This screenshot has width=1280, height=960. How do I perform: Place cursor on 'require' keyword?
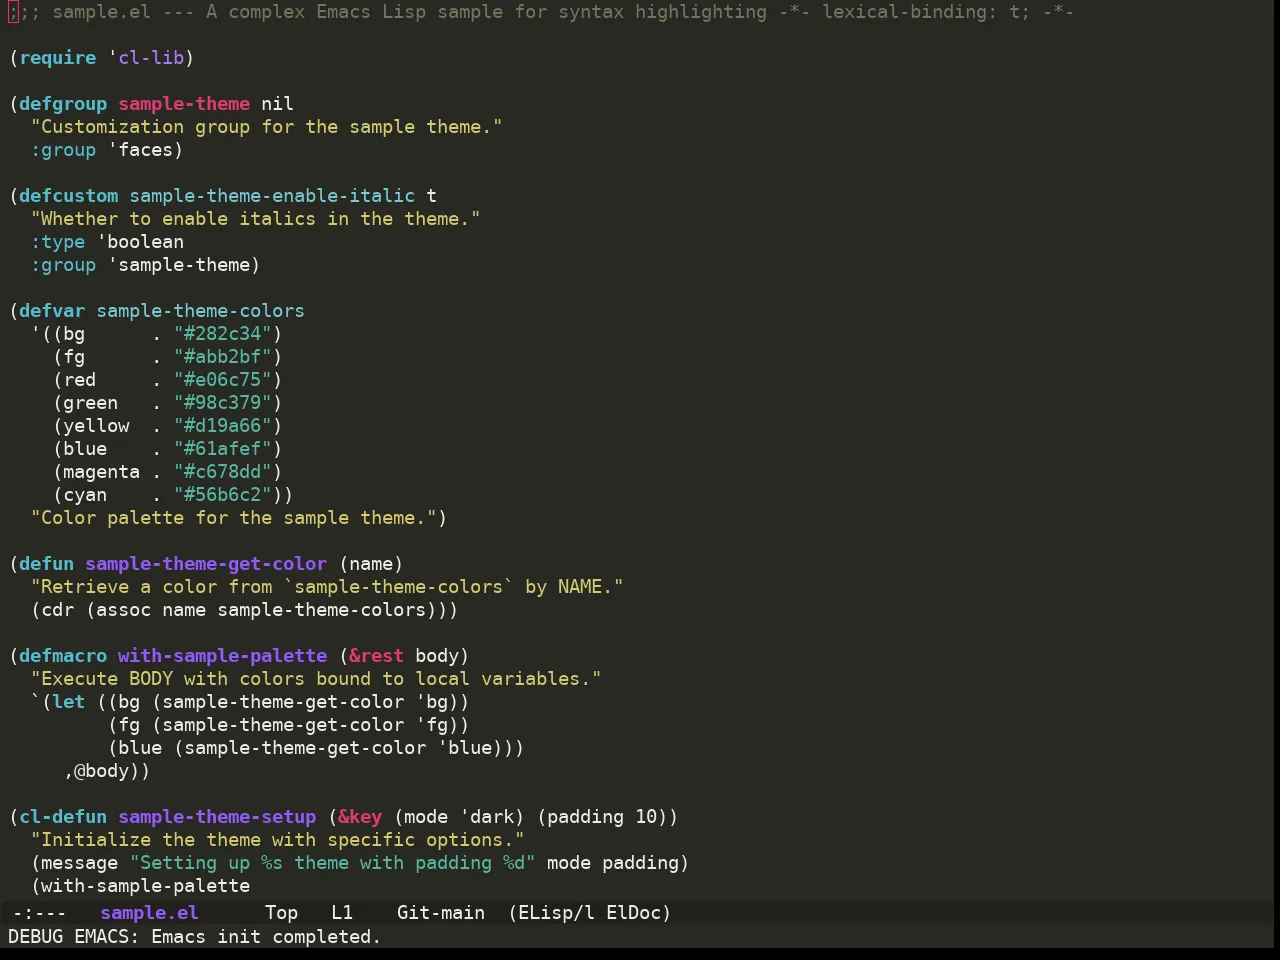[58, 58]
